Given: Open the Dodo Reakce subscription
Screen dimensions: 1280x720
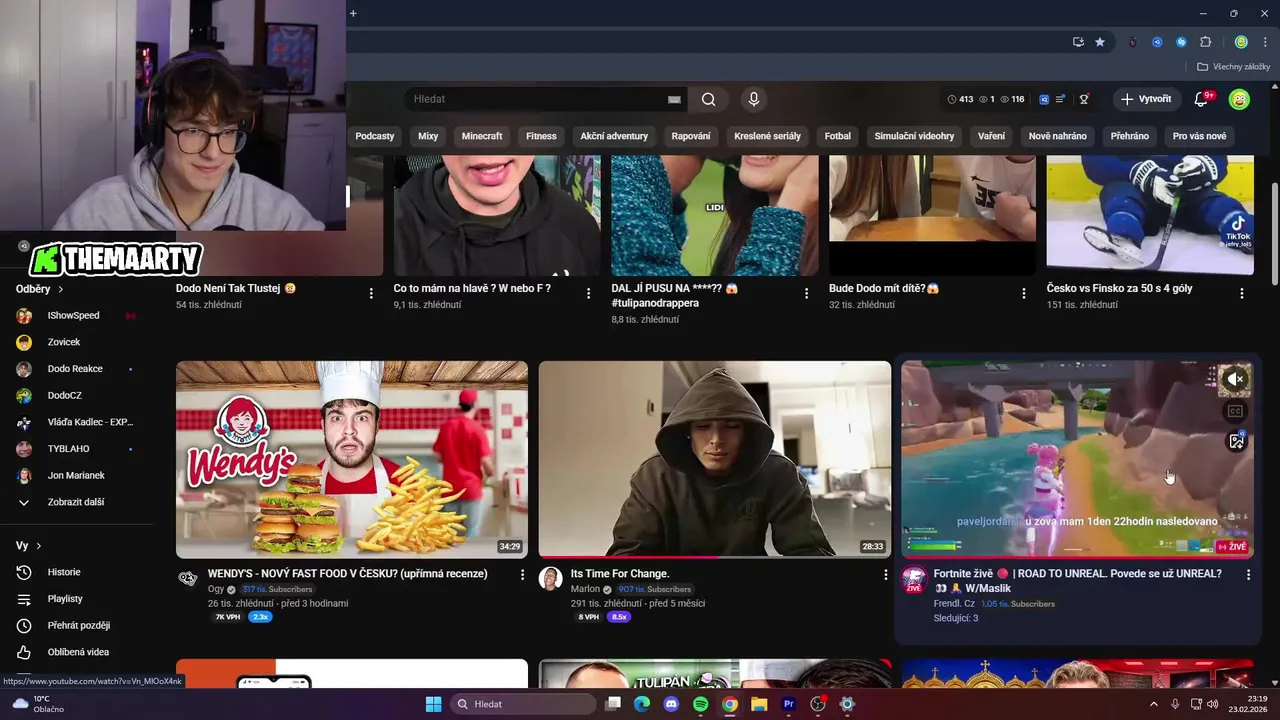Looking at the screenshot, I should [76, 369].
